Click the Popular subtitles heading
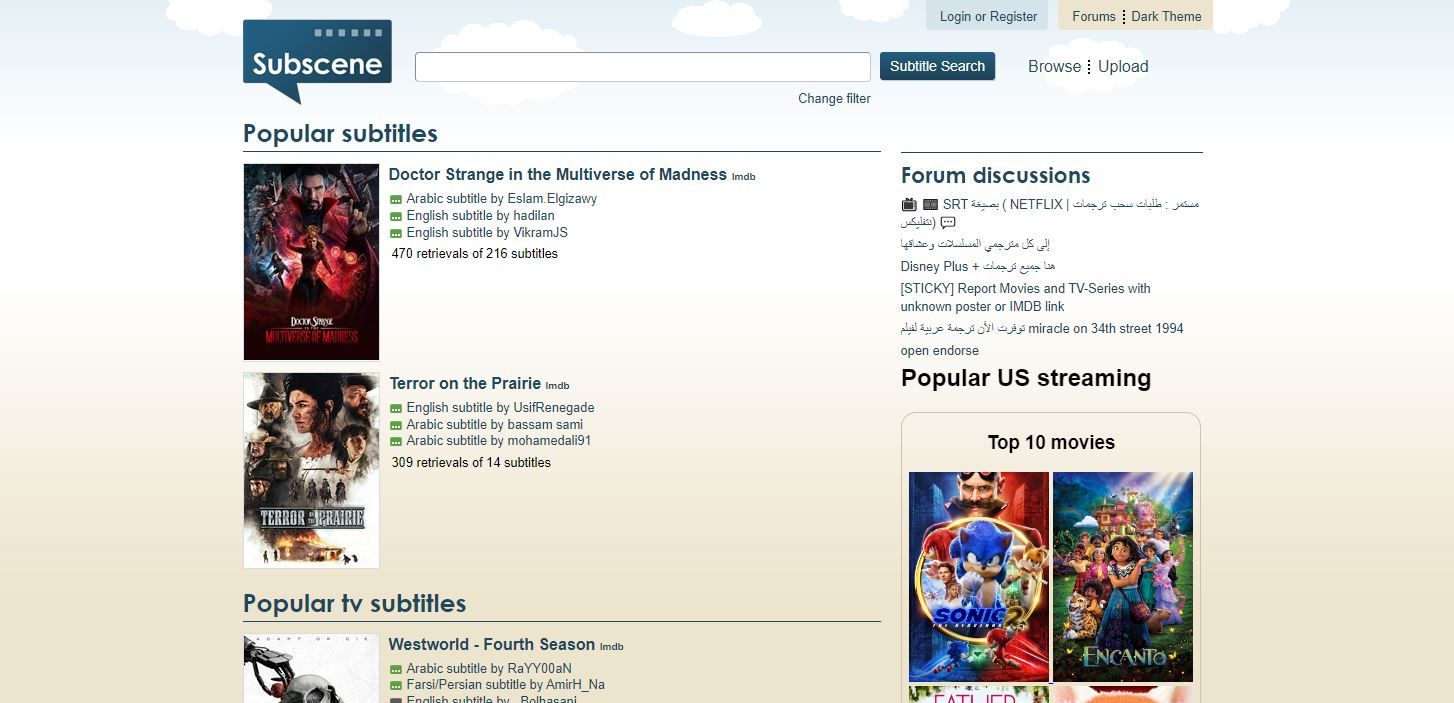Screen dimensions: 1454x703 [x=340, y=134]
